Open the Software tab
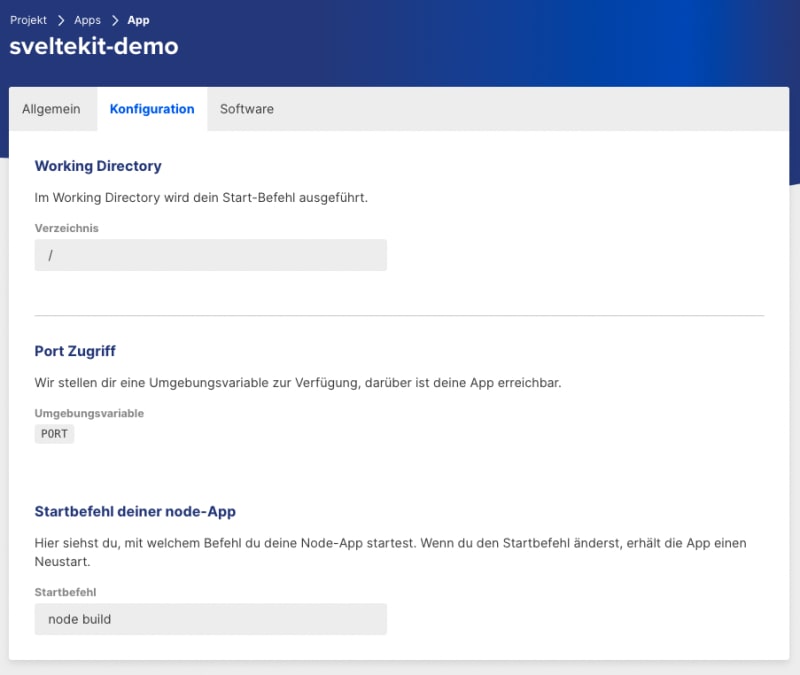 pos(247,109)
